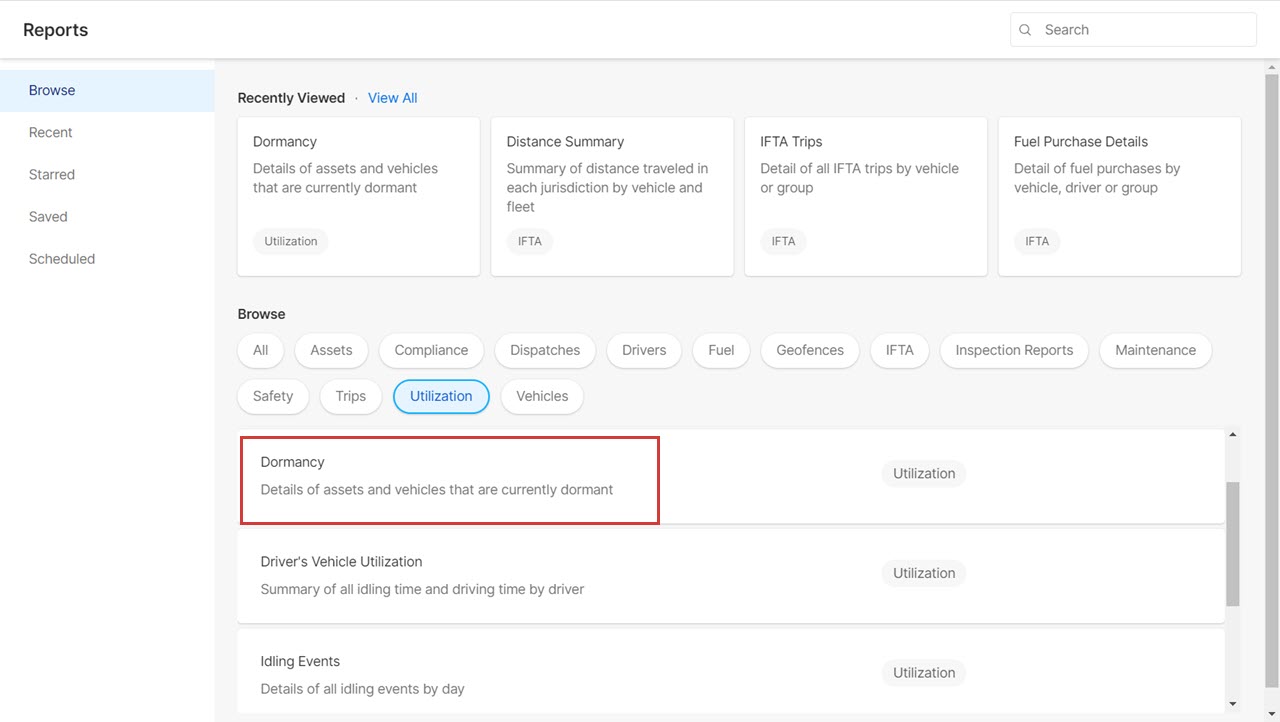Select the Vehicles filter chip
The image size is (1280, 722).
coord(542,396)
